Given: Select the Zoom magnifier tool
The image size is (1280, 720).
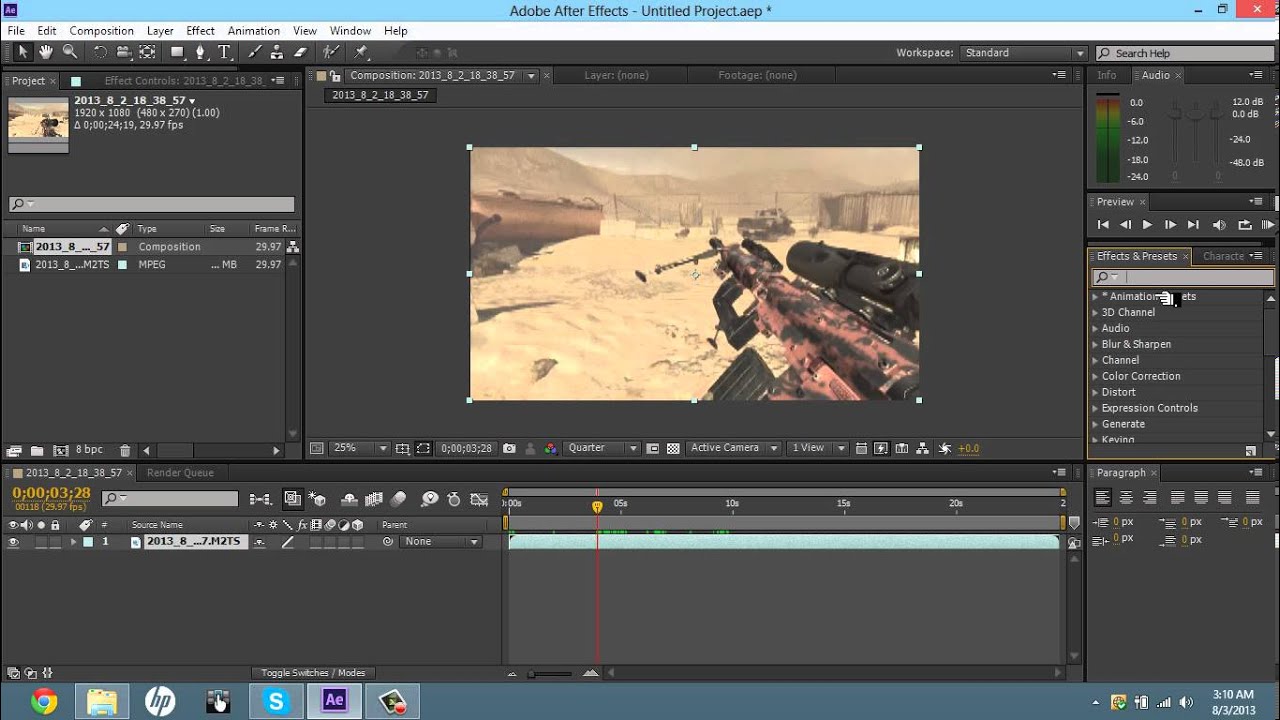Looking at the screenshot, I should (70, 52).
